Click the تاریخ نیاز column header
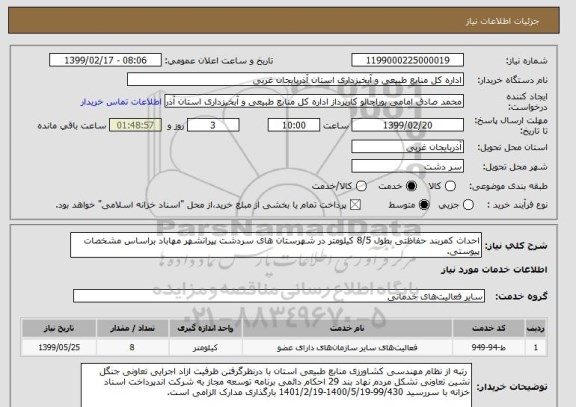576x407 pixels. coord(59,328)
